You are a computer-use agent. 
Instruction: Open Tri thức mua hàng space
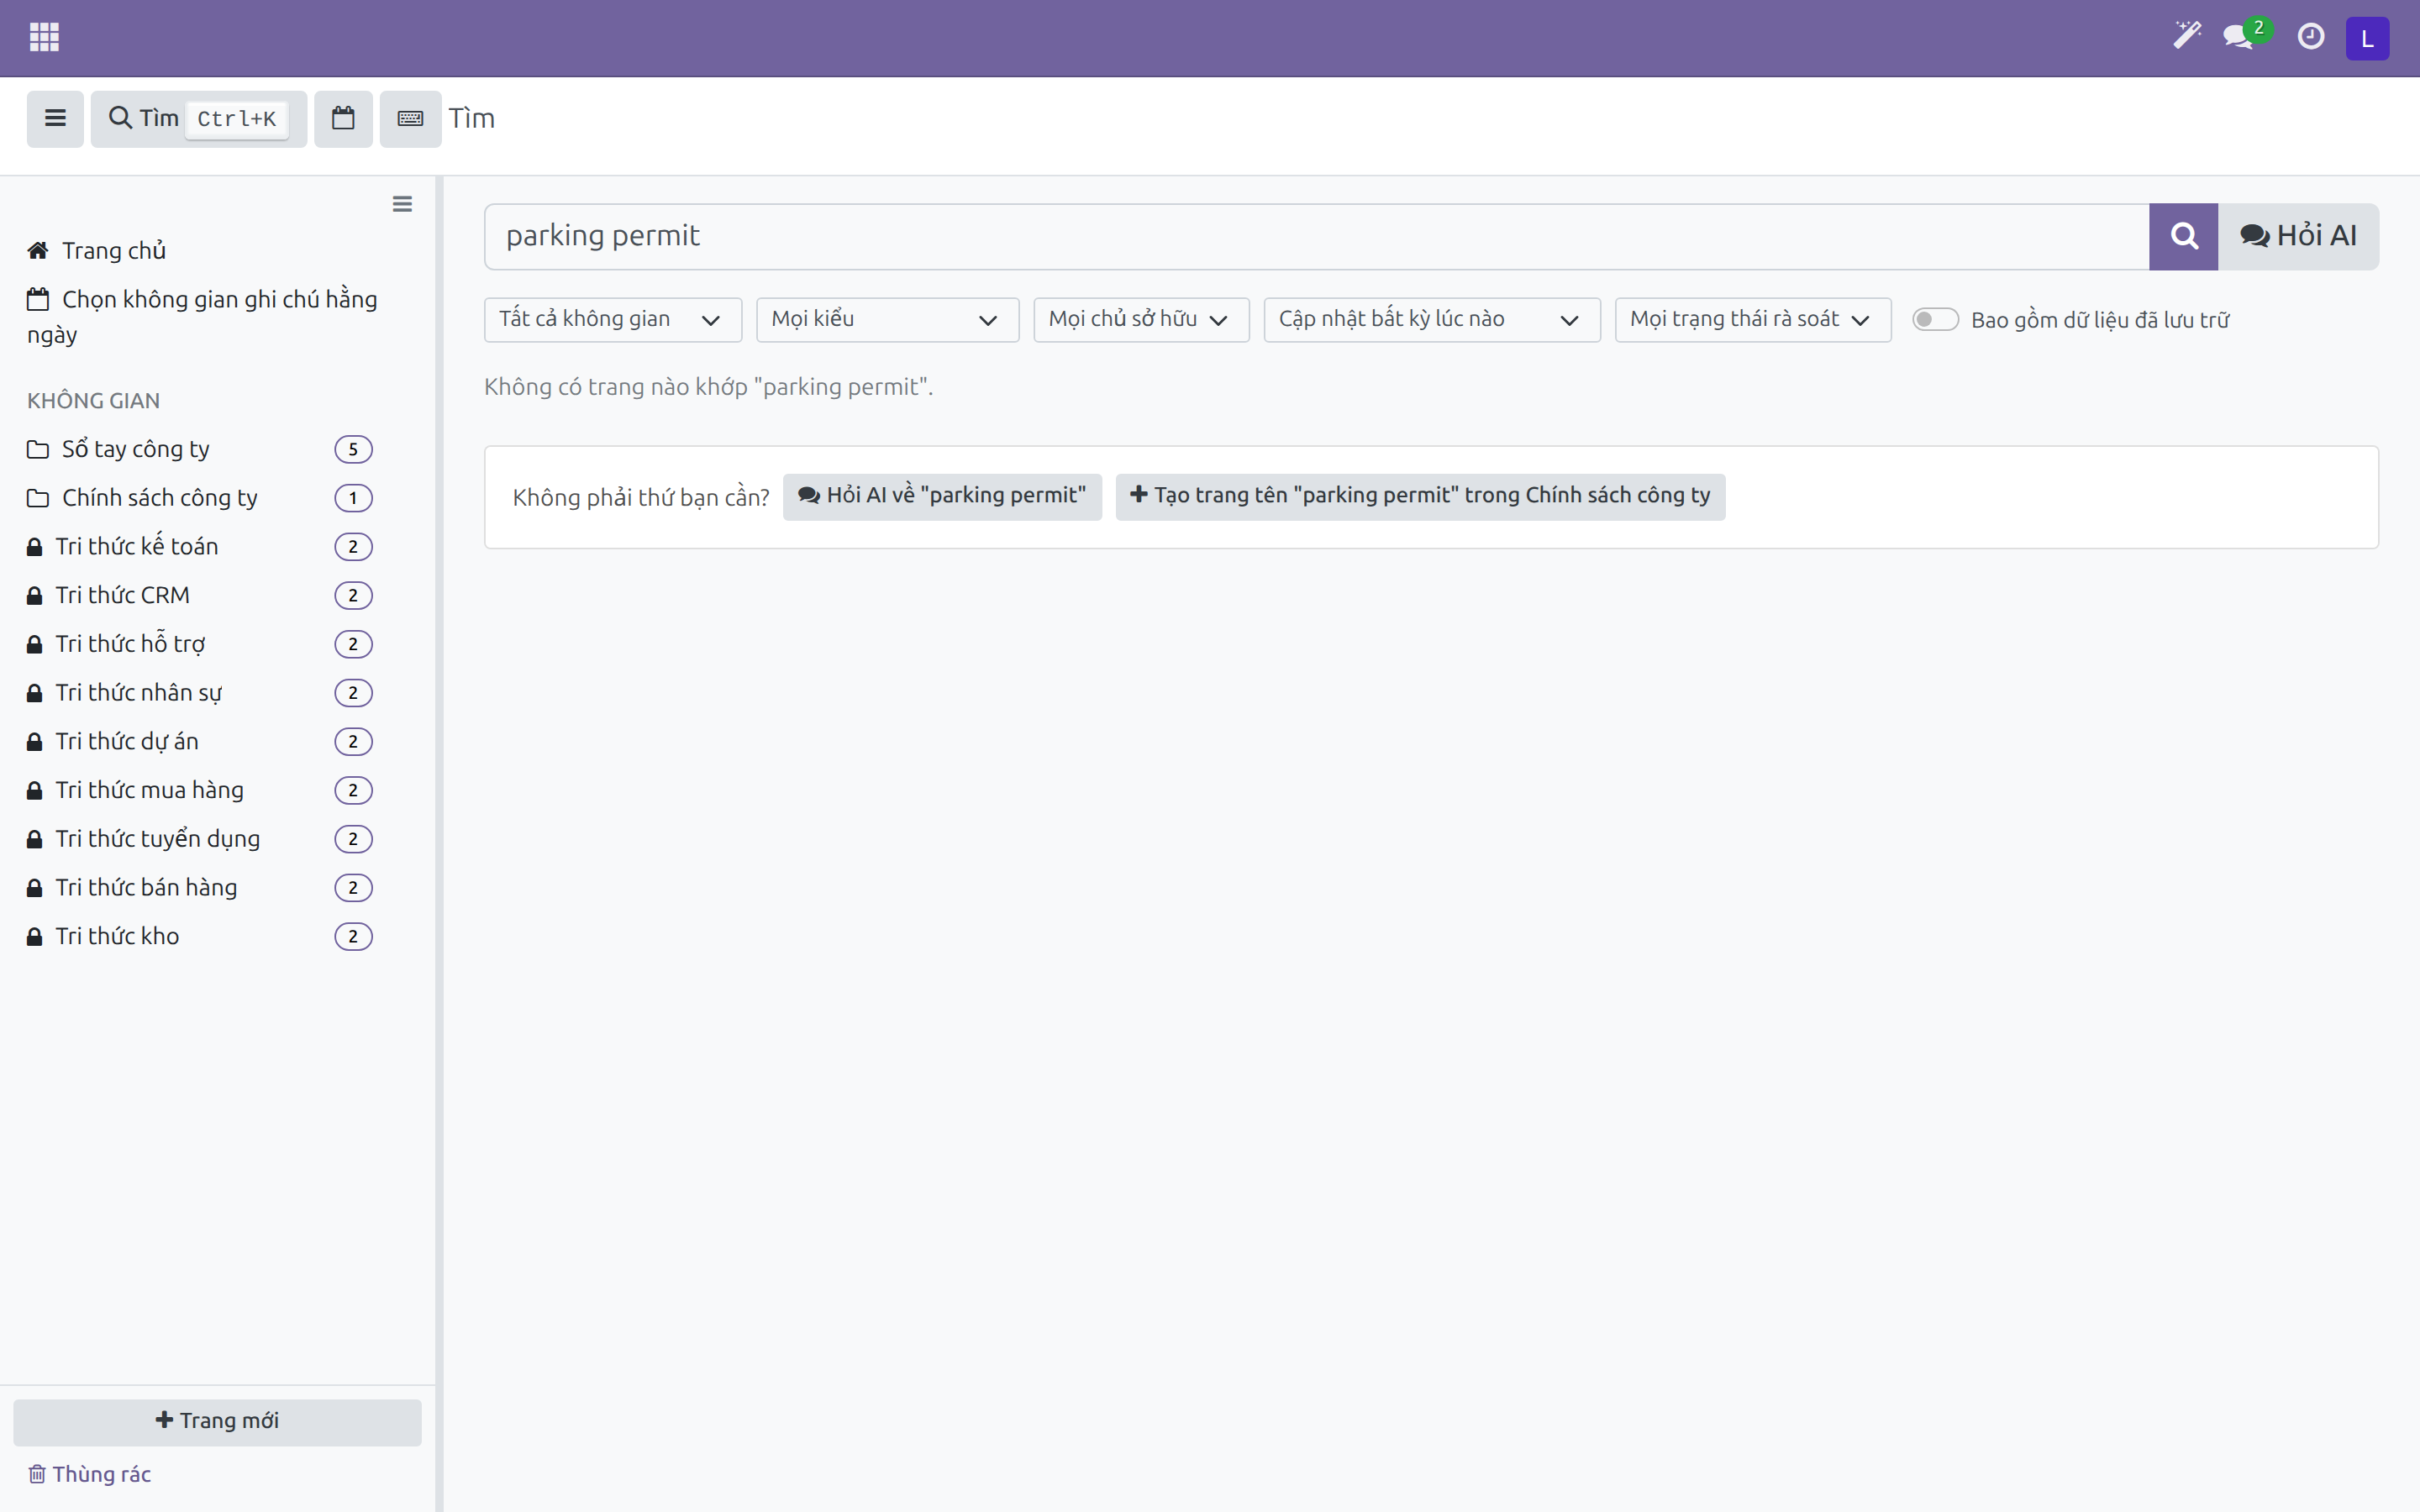tap(150, 790)
